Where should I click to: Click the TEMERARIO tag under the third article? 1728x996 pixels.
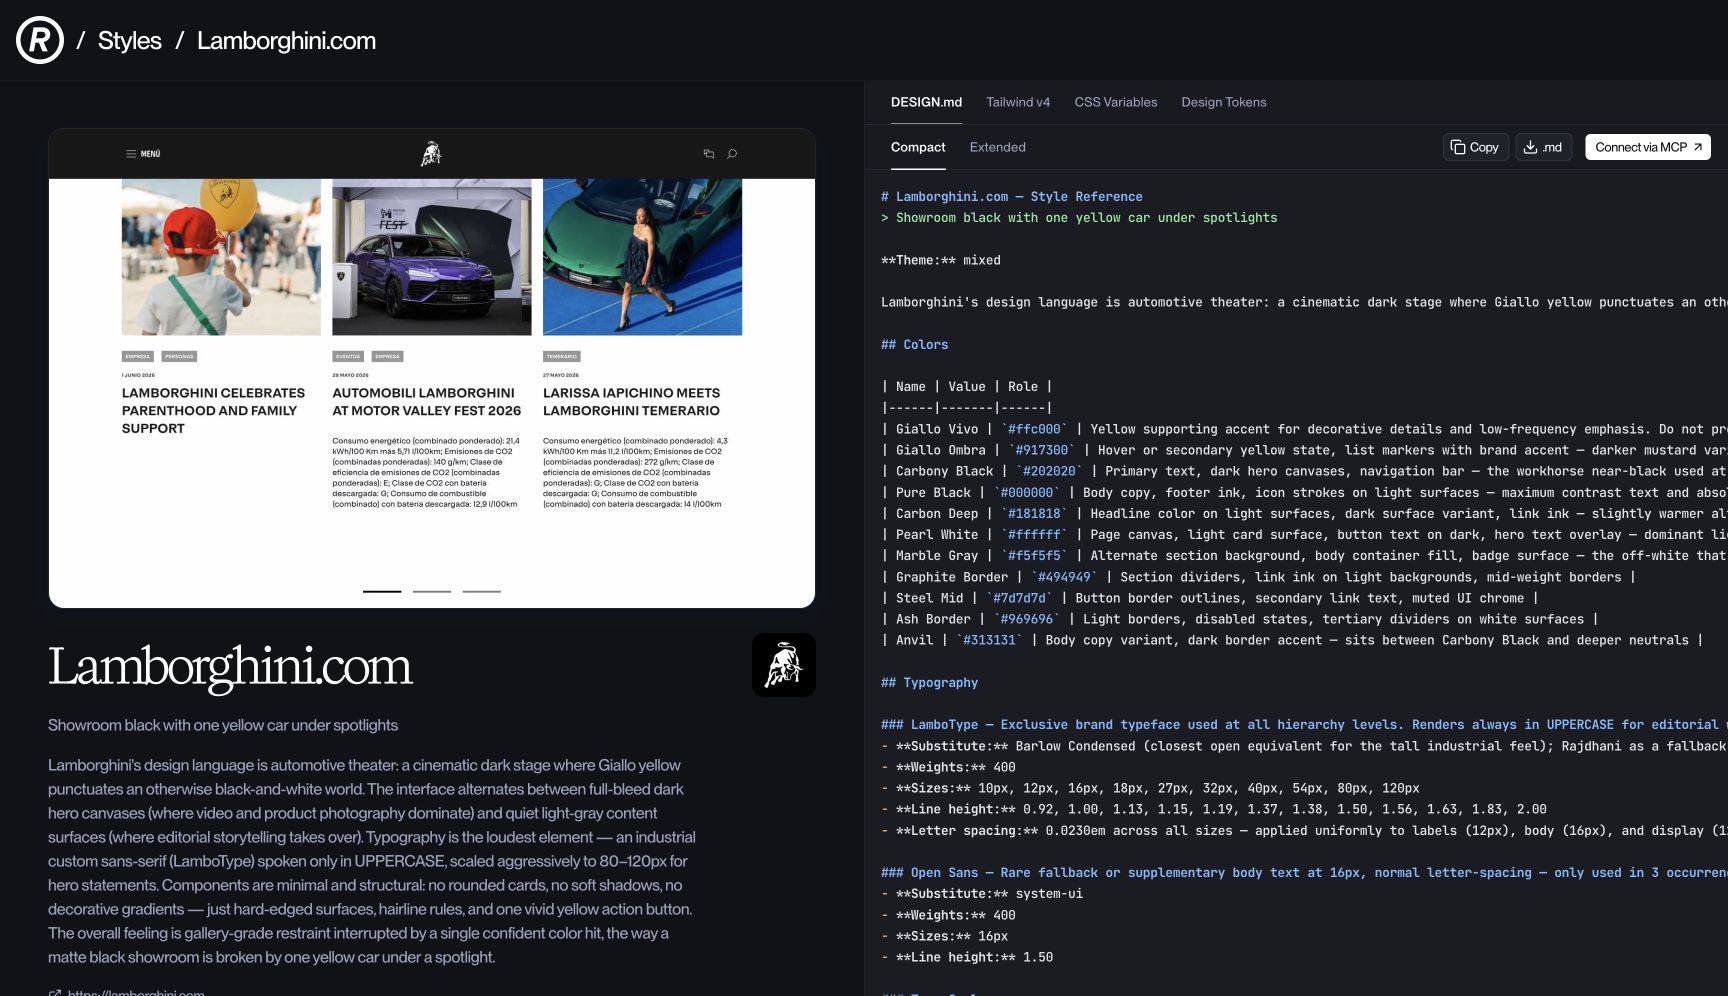562,356
